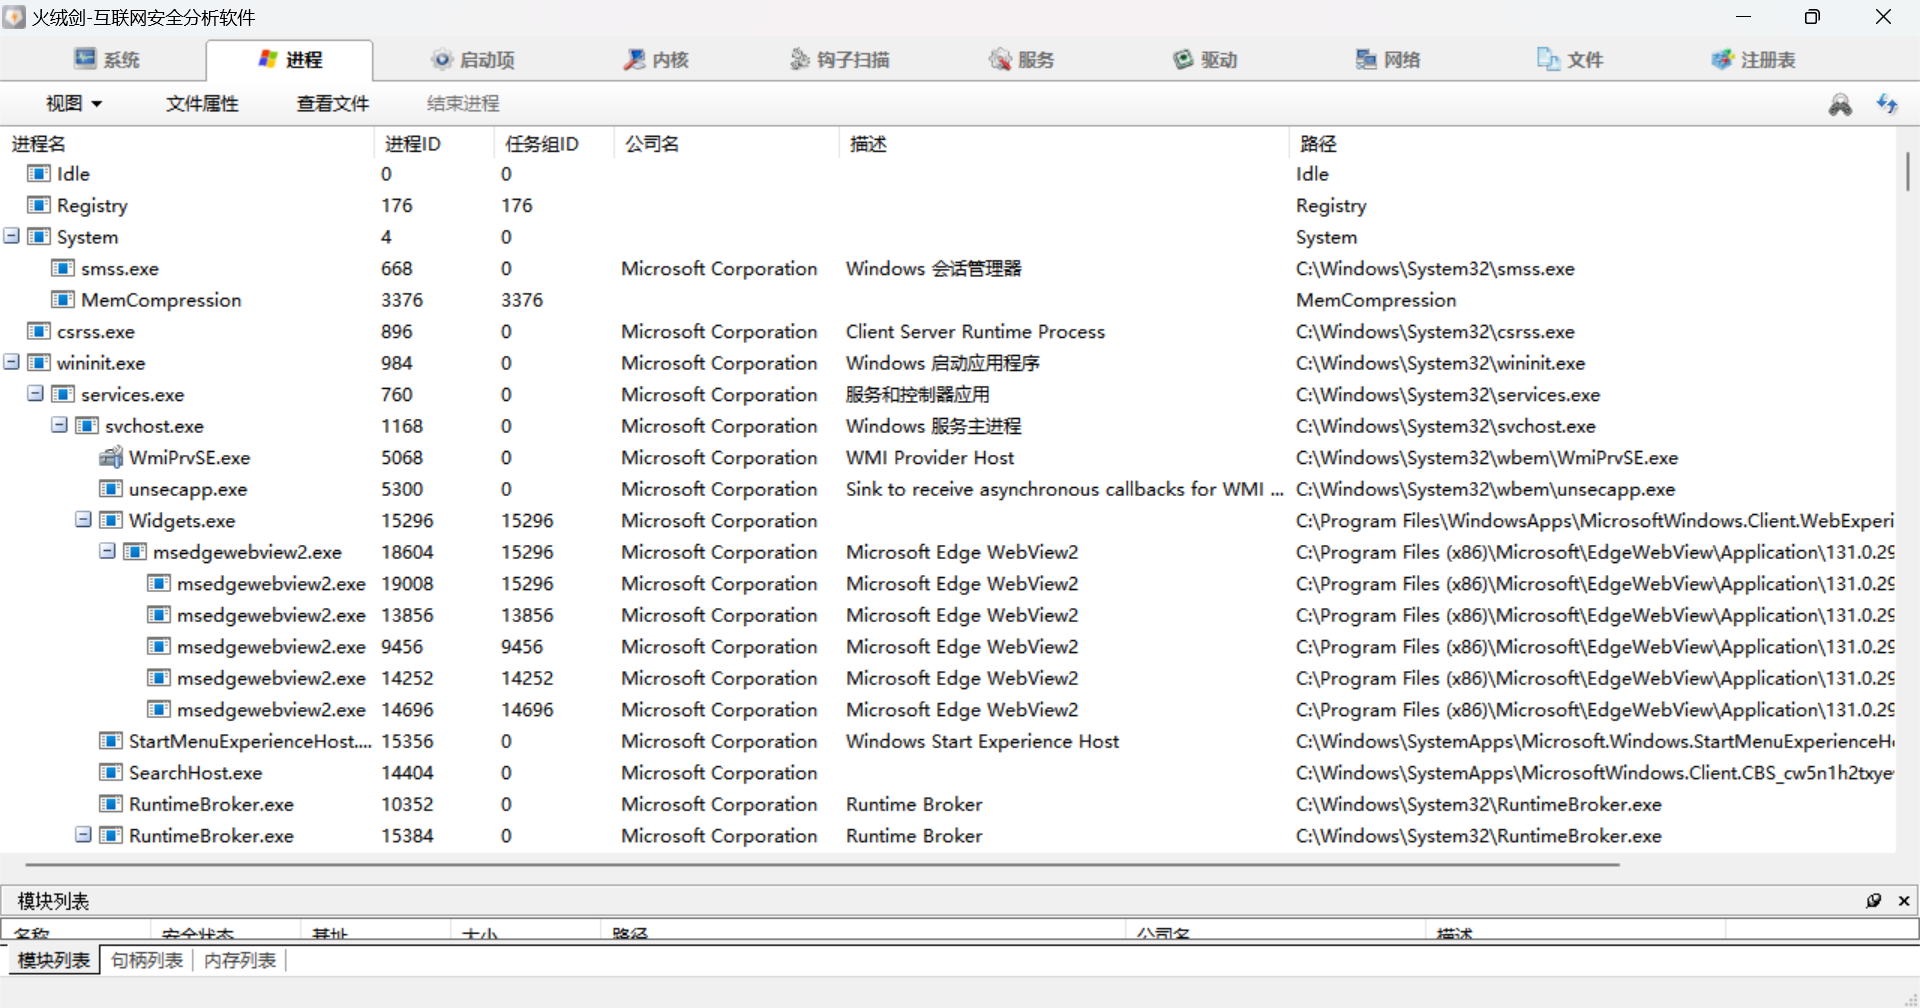Click the binoculars search icon
The image size is (1920, 1008).
click(x=1840, y=104)
